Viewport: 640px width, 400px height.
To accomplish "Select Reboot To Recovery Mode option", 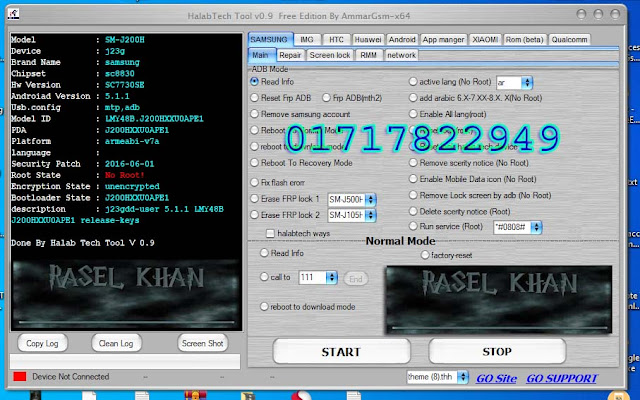I will (254, 163).
